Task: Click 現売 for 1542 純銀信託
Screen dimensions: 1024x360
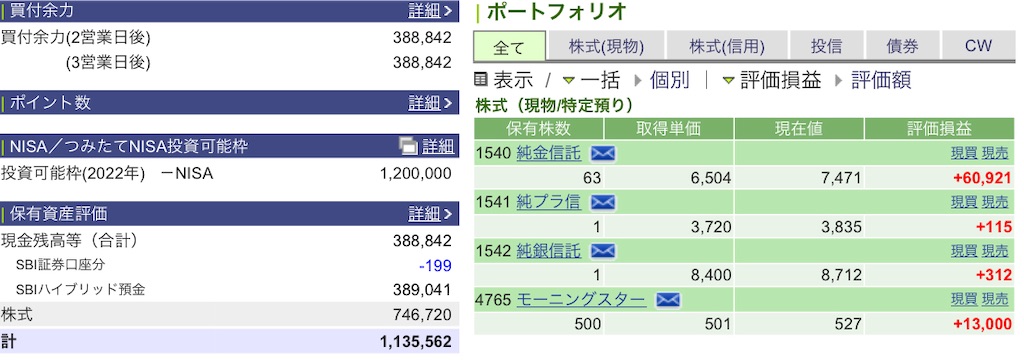Action: click(996, 251)
